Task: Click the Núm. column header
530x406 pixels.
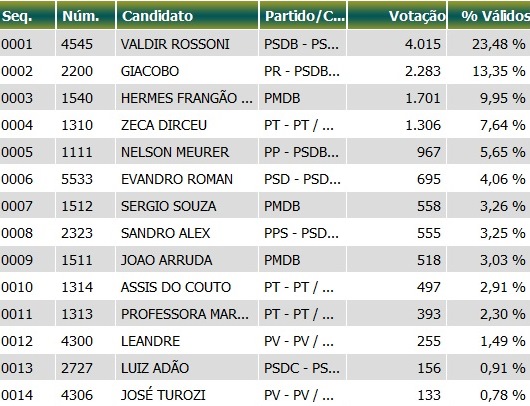Action: [x=86, y=15]
